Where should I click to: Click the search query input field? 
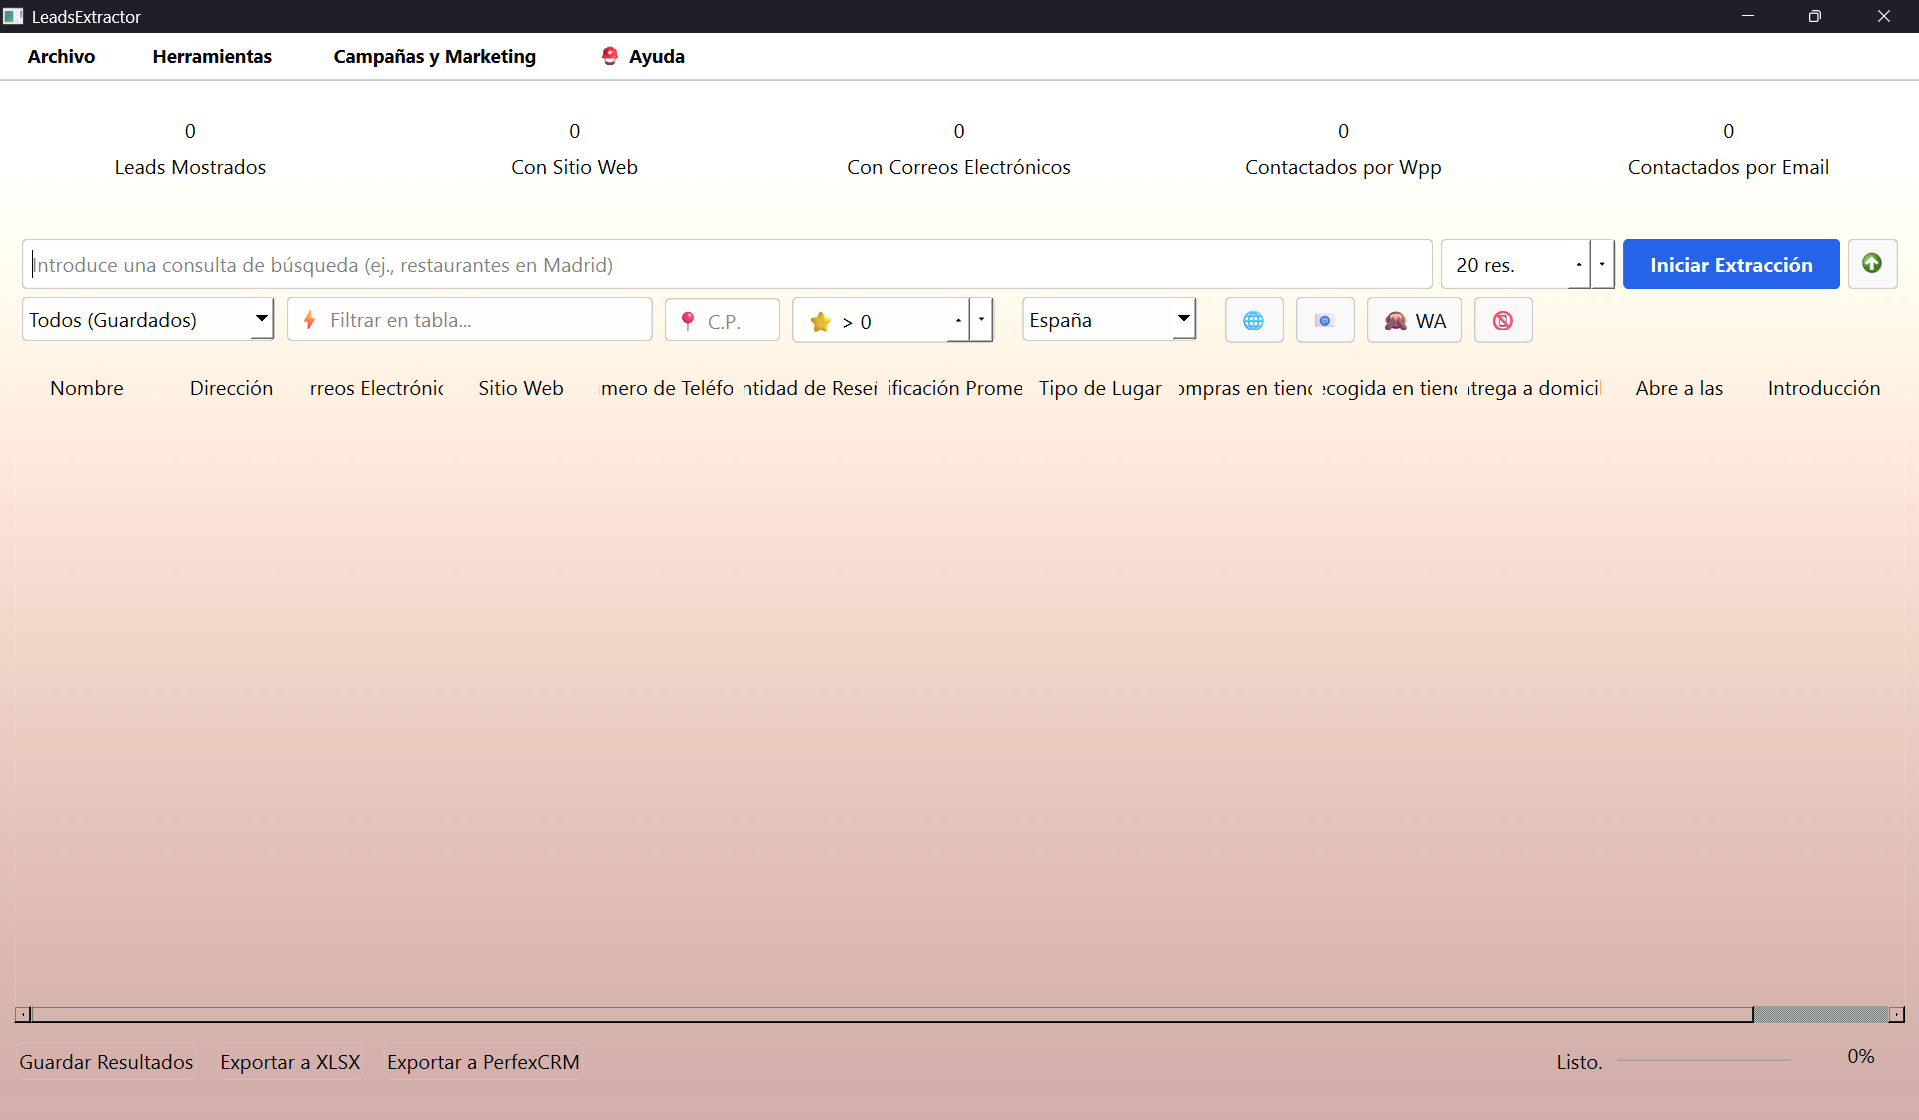pos(727,265)
